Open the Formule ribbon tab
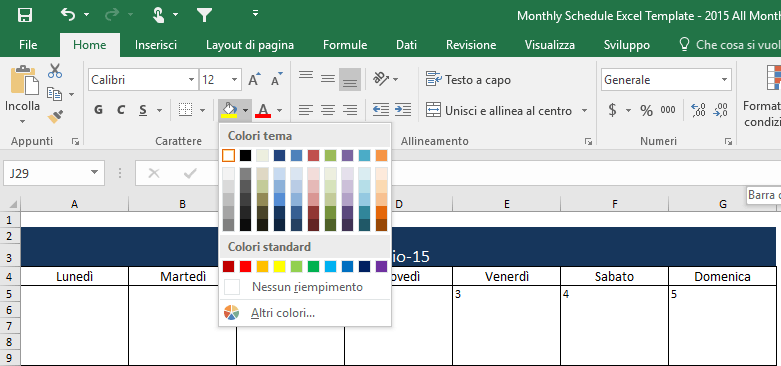 pos(345,45)
